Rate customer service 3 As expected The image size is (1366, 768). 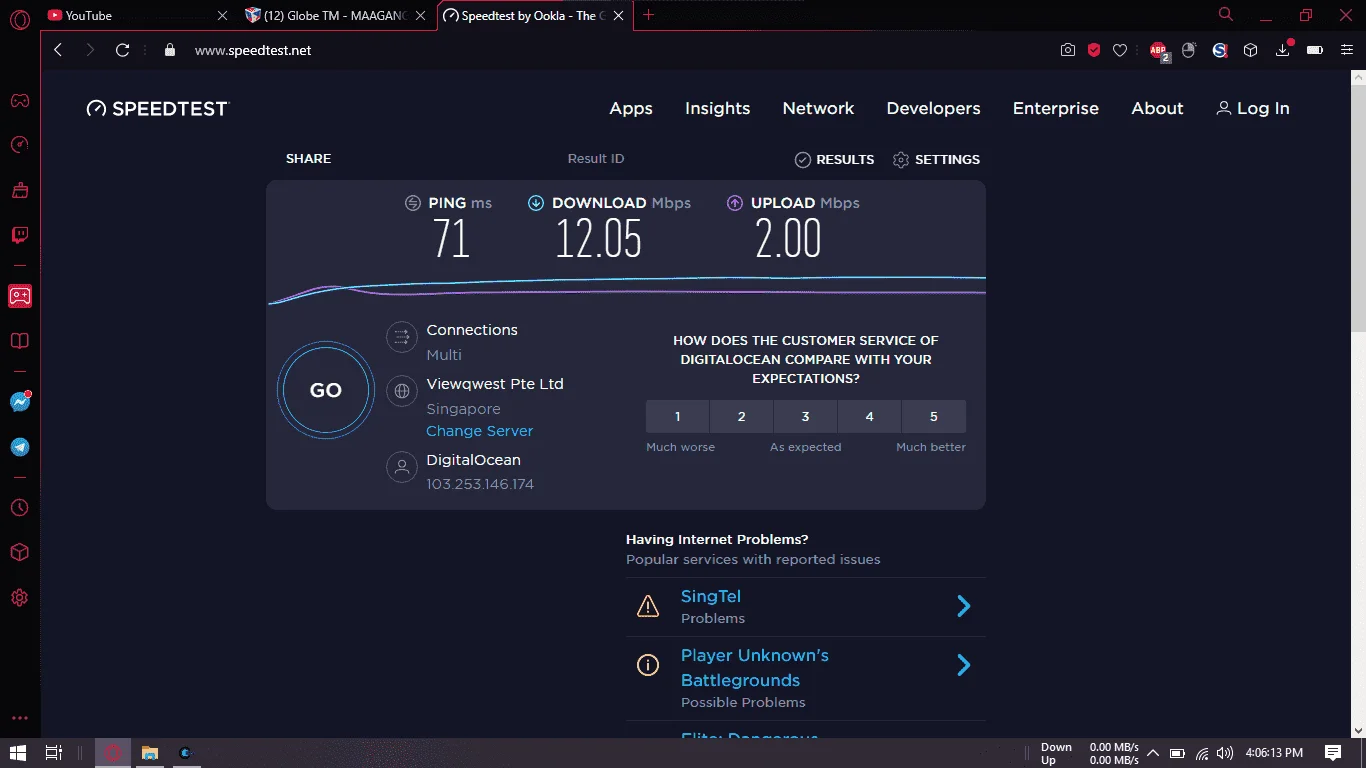(805, 417)
